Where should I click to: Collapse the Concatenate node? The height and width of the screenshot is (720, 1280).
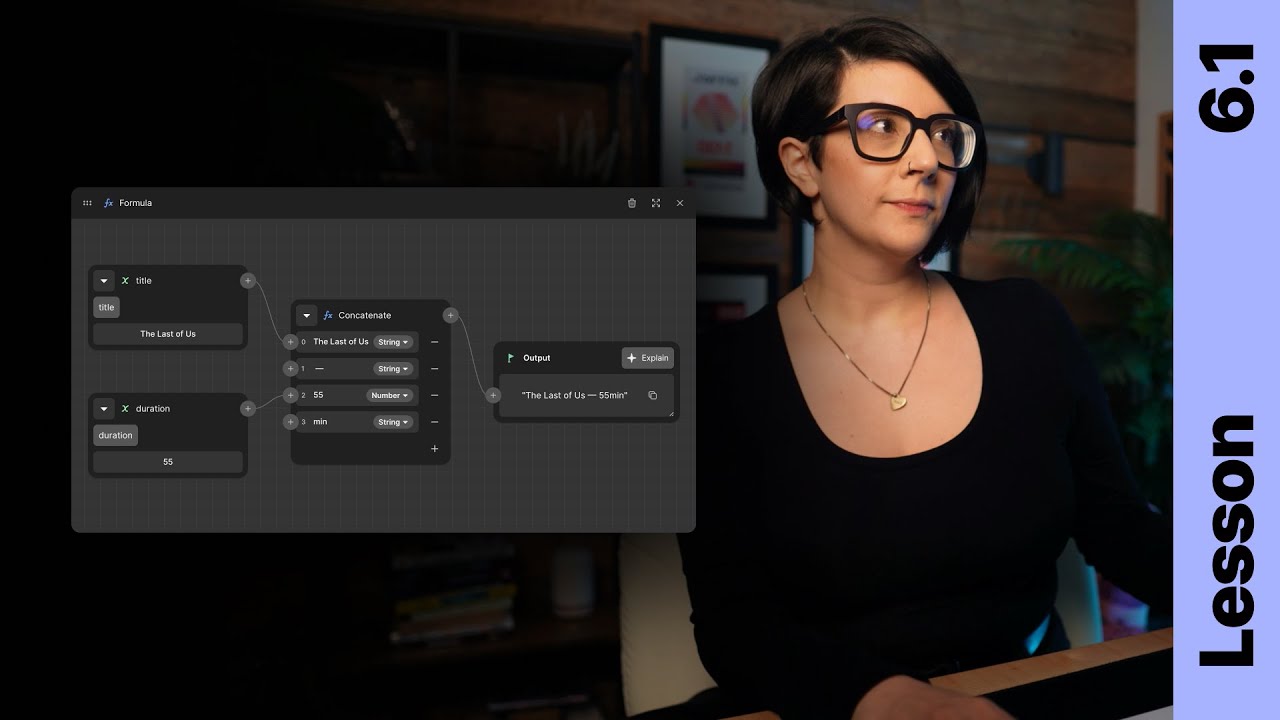(307, 315)
